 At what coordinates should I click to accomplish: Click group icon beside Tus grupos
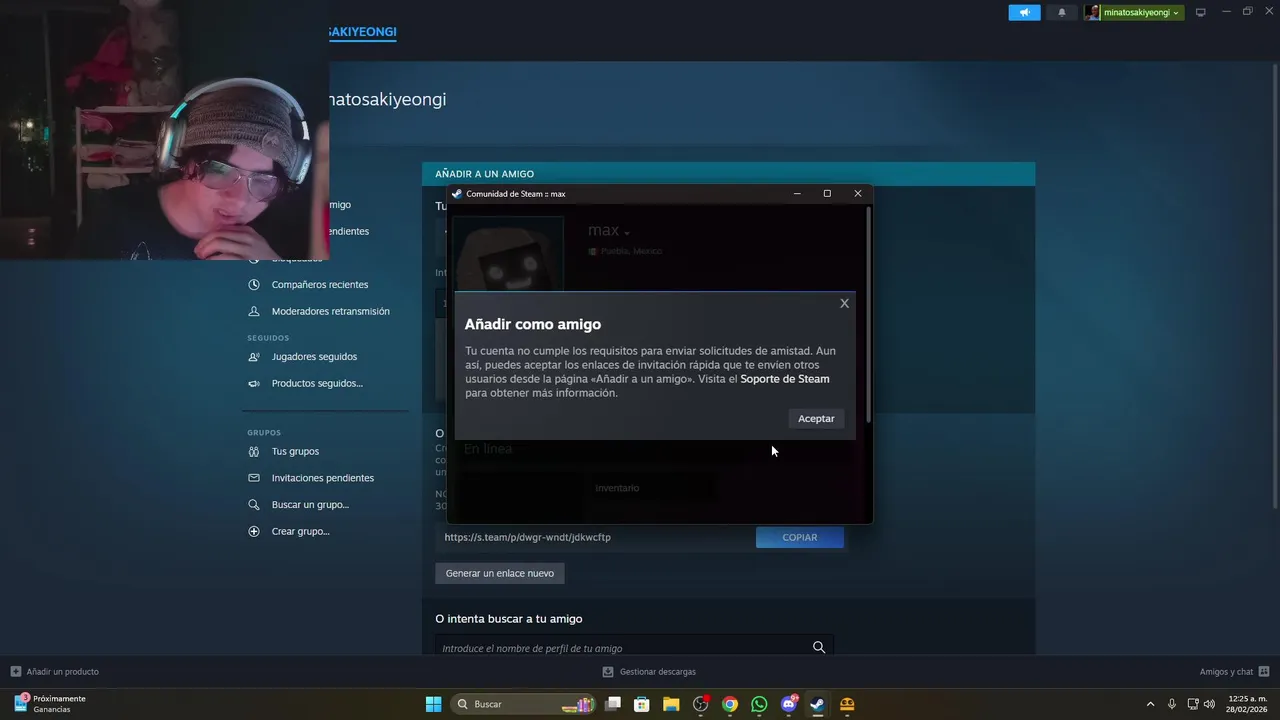pyautogui.click(x=254, y=451)
